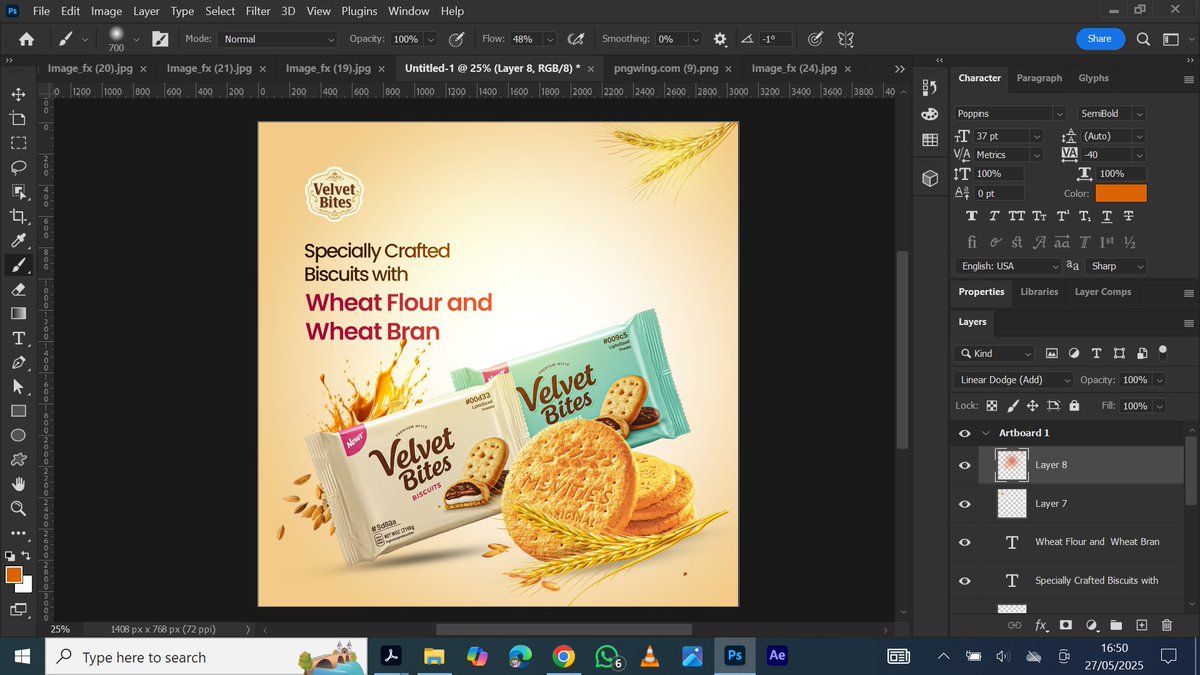Open the search magnifier in options bar
1200x675 pixels.
click(x=1143, y=39)
